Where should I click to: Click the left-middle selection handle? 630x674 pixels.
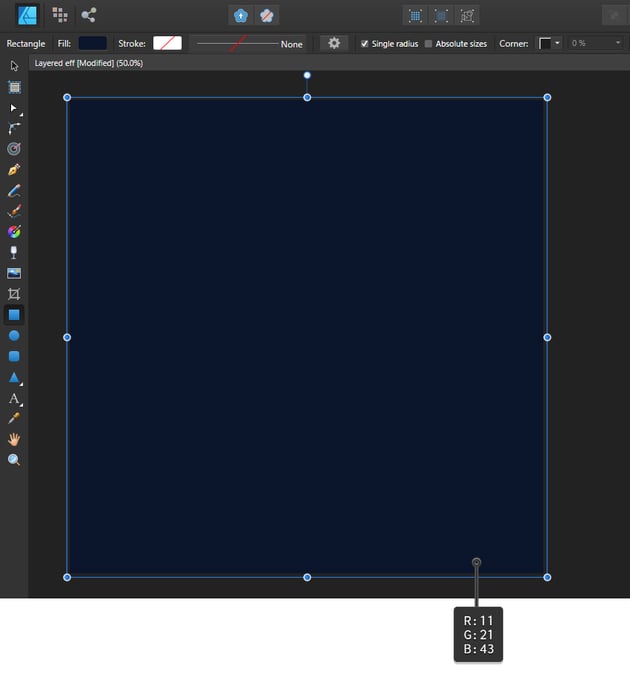pyautogui.click(x=67, y=337)
